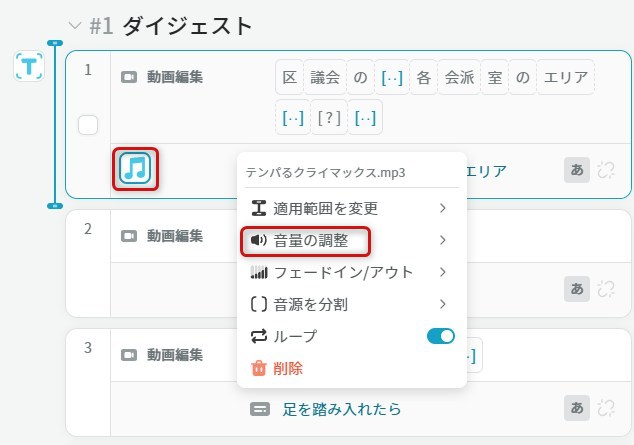The image size is (634, 445).
Task: Select the [?] token in row 1
Action: click(x=328, y=117)
